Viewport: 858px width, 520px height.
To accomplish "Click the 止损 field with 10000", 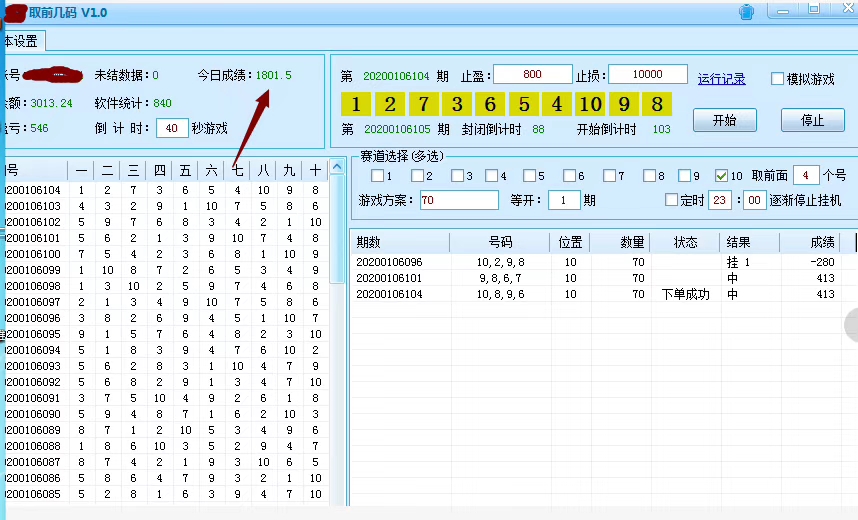I will 648,74.
